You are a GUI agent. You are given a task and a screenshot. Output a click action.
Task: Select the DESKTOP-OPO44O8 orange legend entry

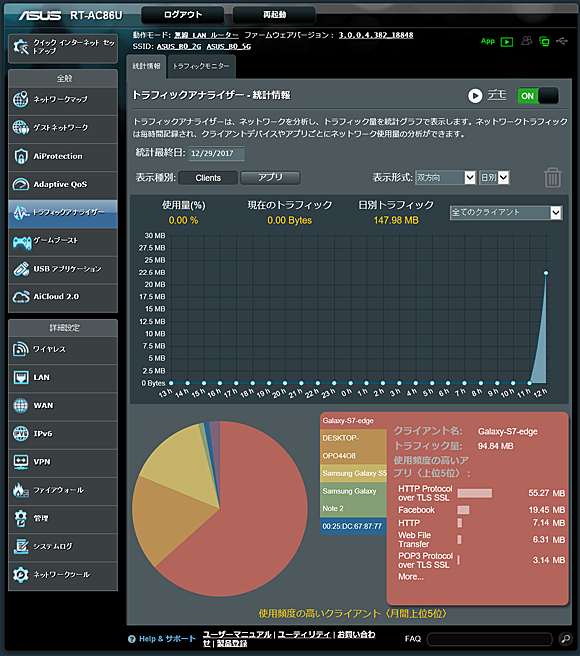click(353, 447)
